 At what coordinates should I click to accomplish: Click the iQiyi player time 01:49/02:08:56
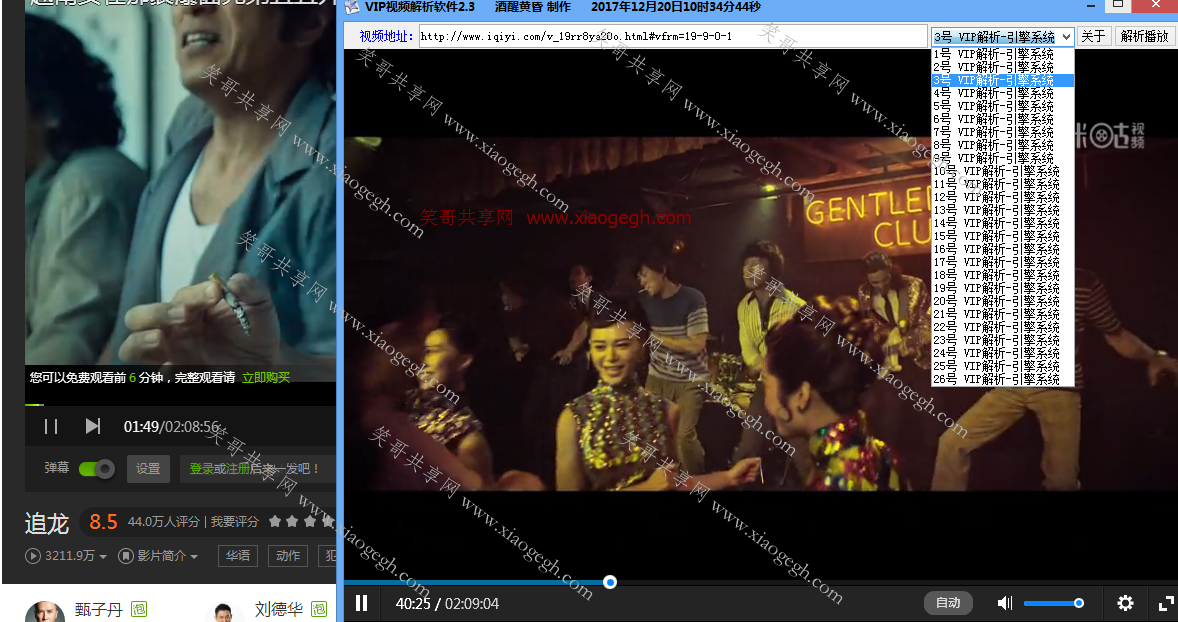point(171,427)
